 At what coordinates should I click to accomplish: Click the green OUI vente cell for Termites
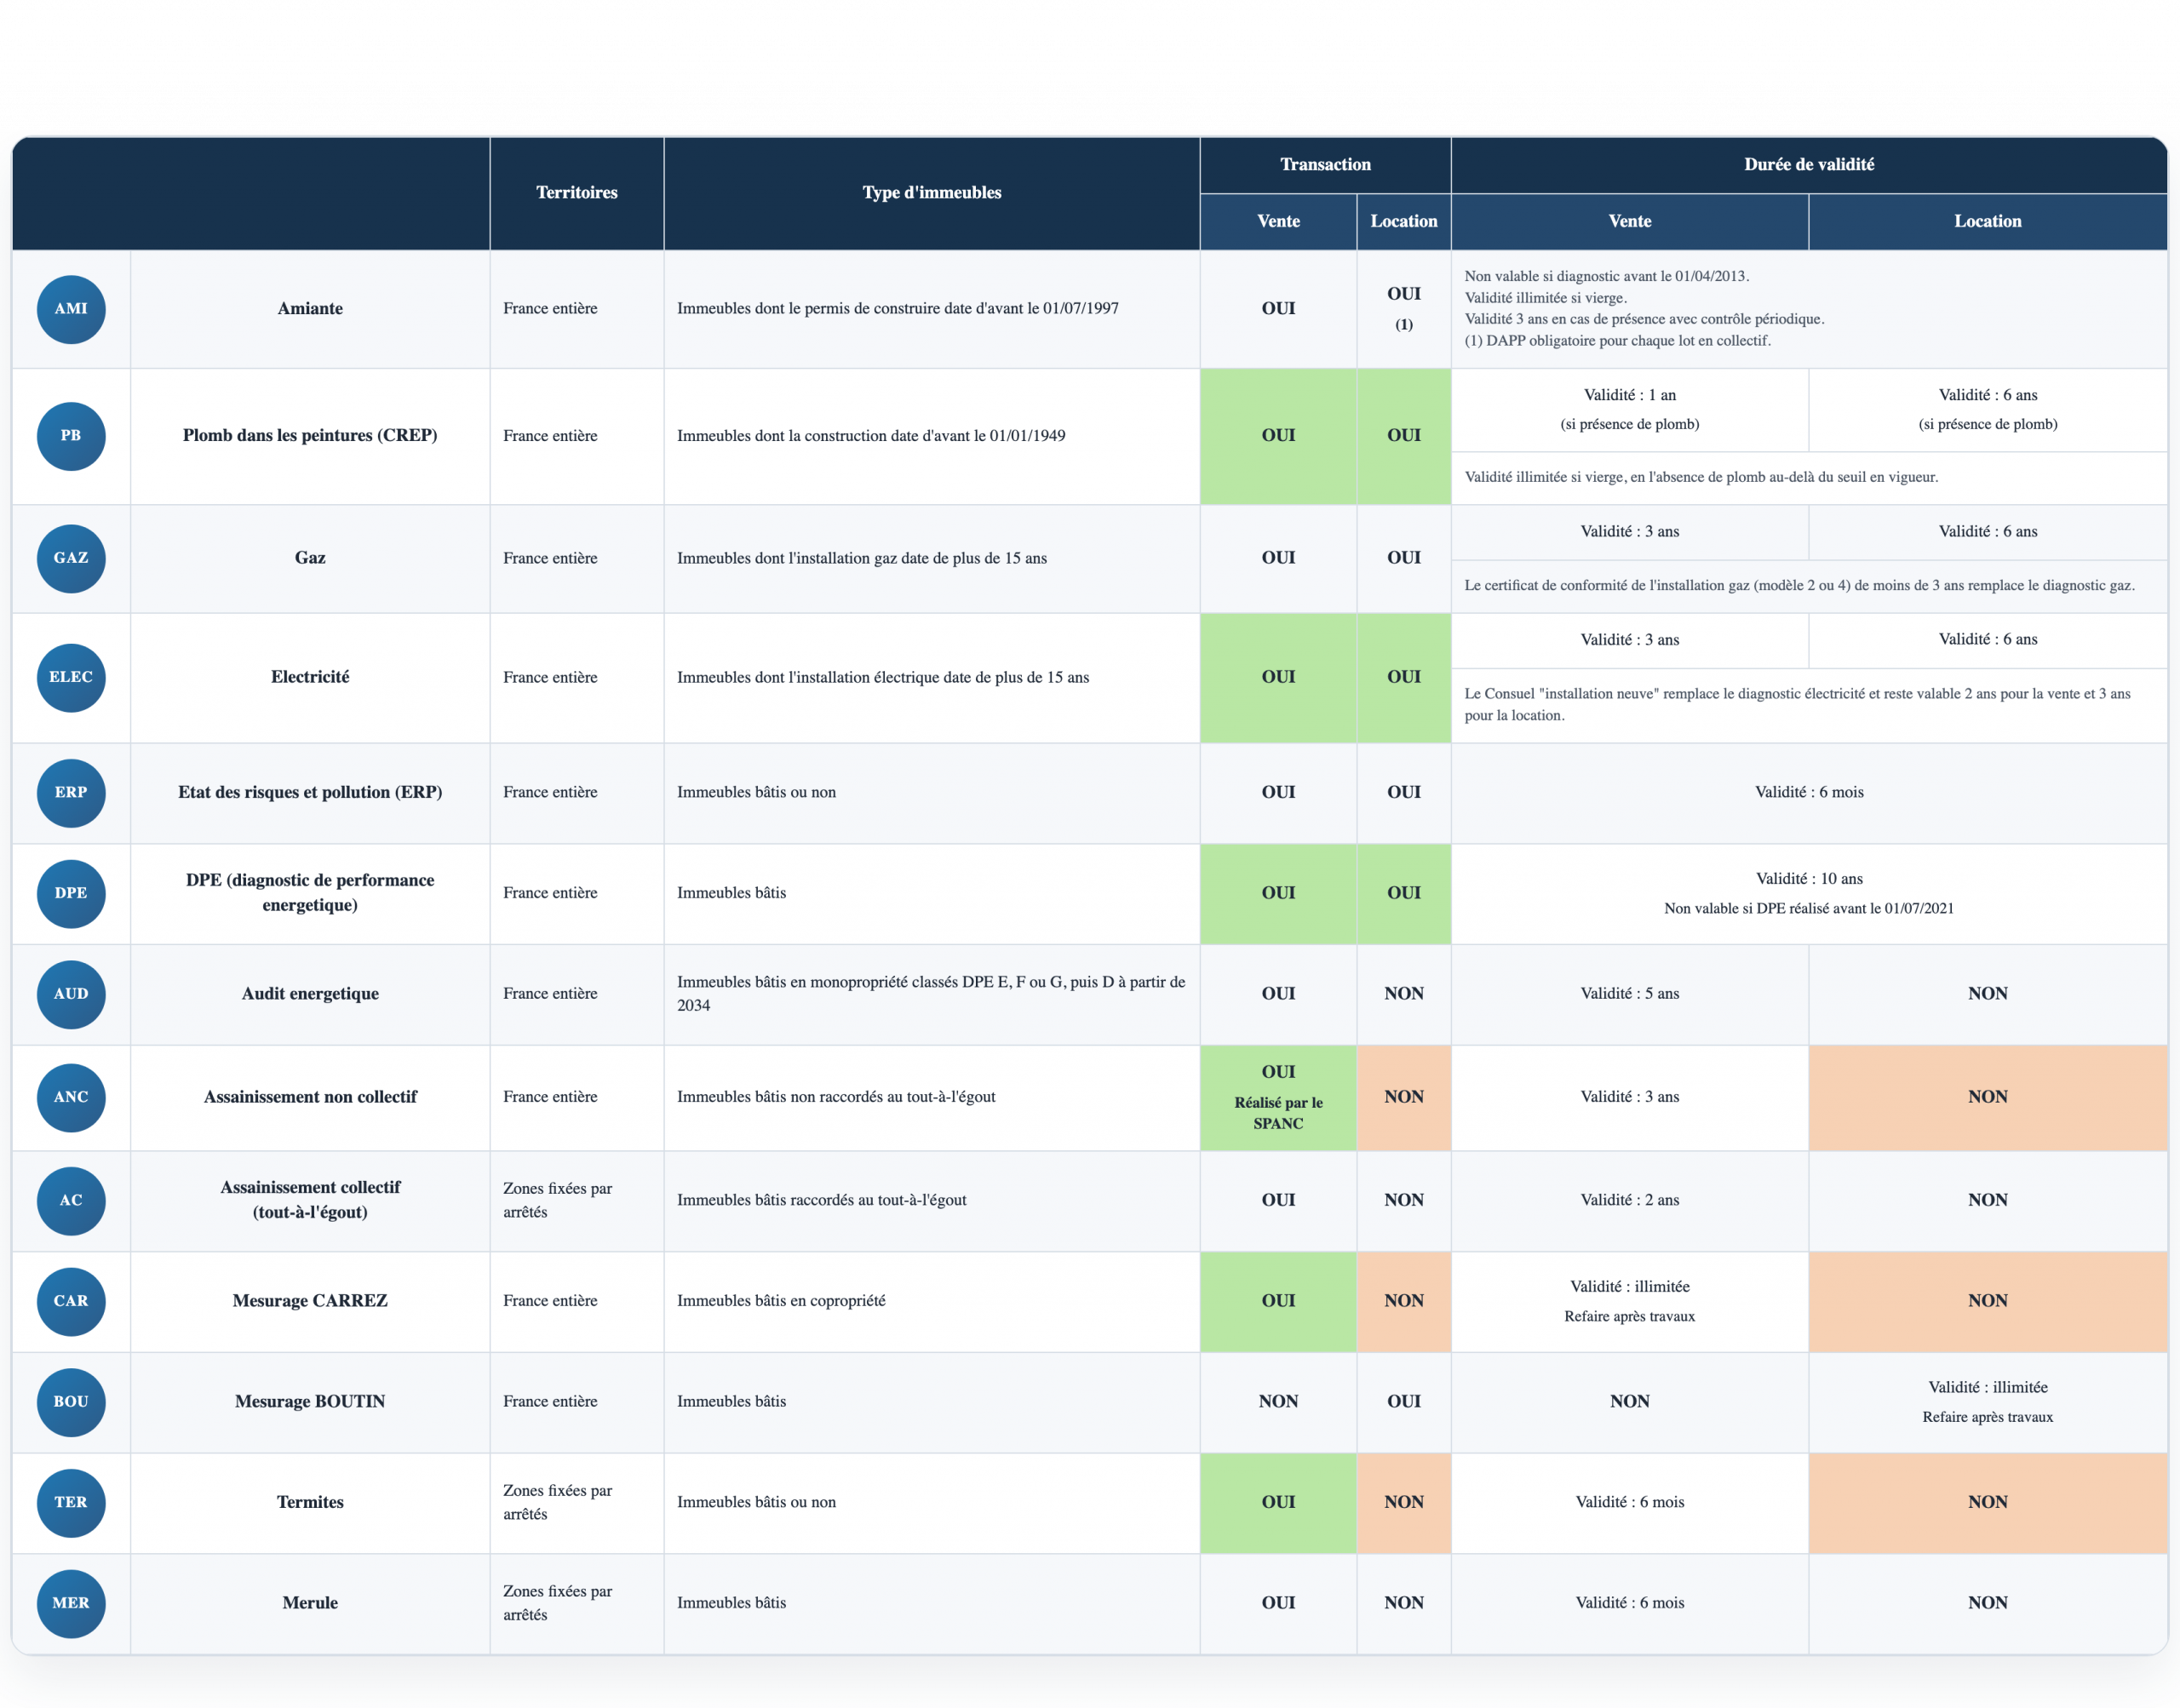1278,1502
